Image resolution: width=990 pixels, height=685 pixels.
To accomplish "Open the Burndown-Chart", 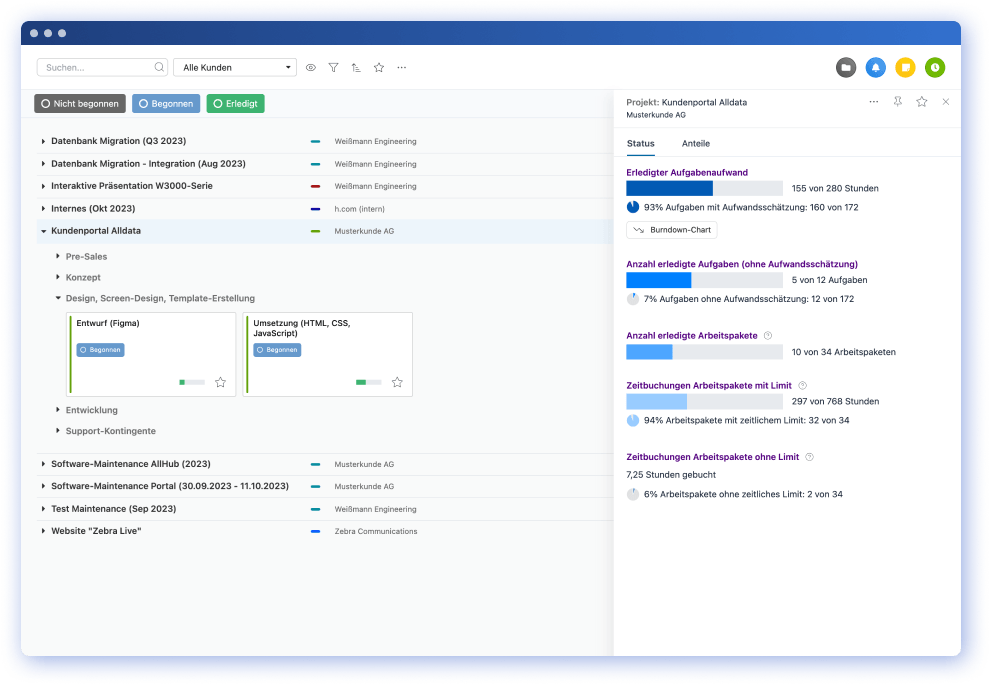I will coord(672,230).
